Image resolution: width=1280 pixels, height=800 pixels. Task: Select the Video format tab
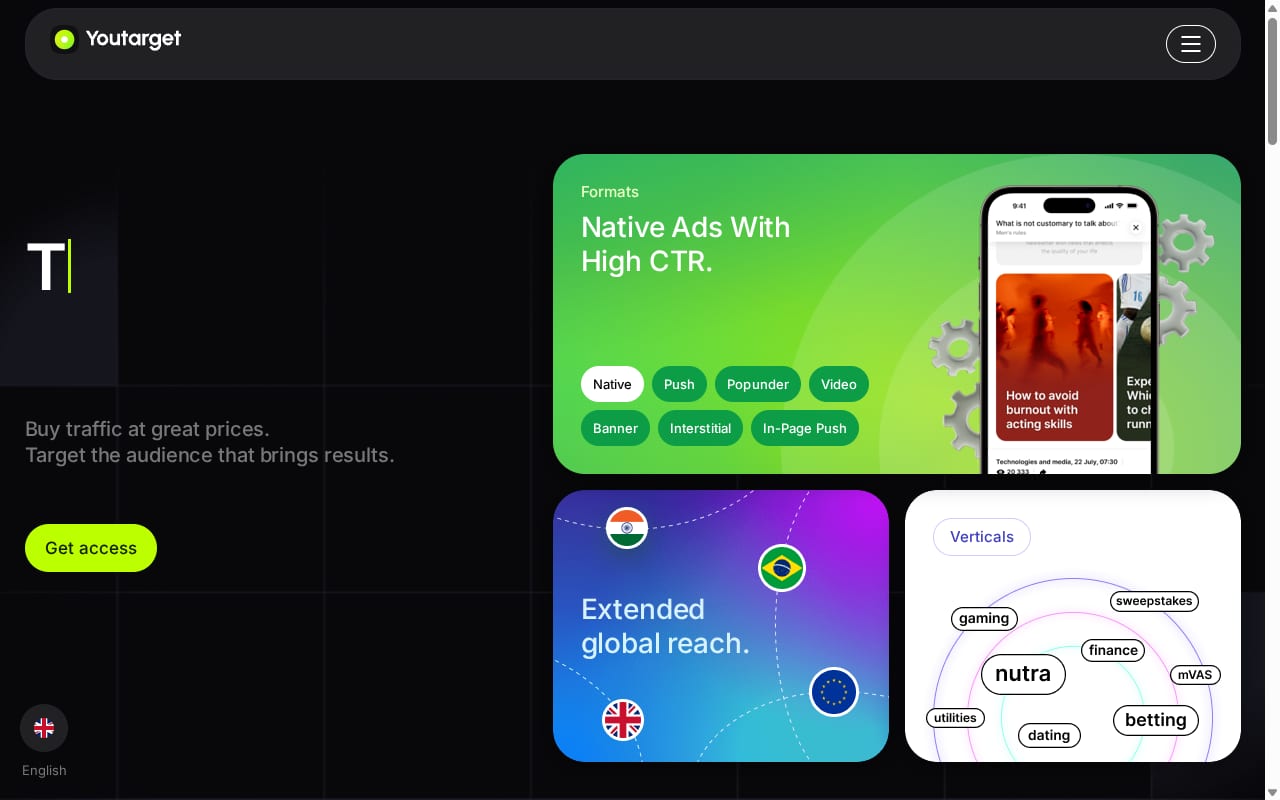click(x=839, y=384)
